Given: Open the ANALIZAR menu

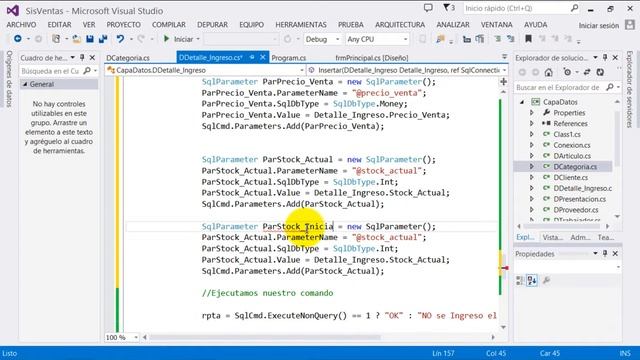Looking at the screenshot, I should pyautogui.click(x=453, y=25).
